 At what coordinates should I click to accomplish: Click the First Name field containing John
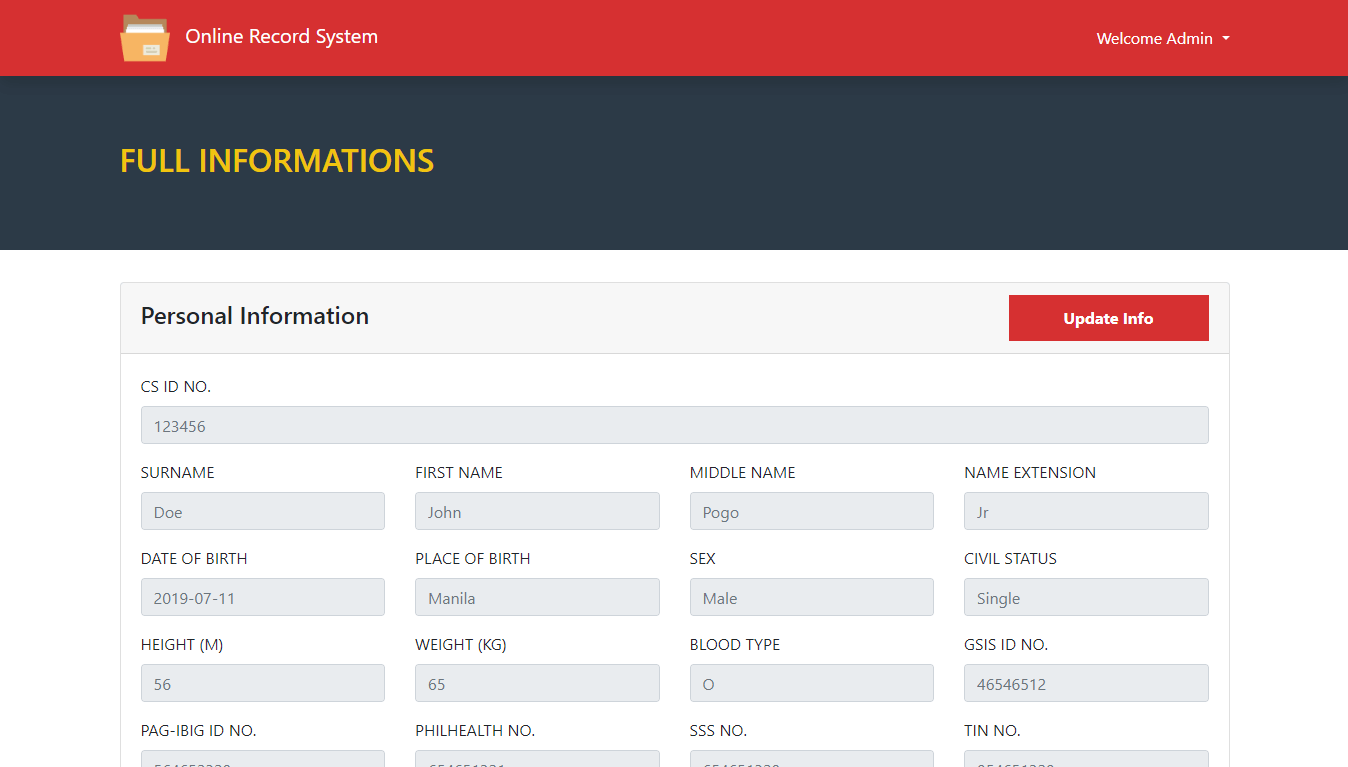pos(537,511)
